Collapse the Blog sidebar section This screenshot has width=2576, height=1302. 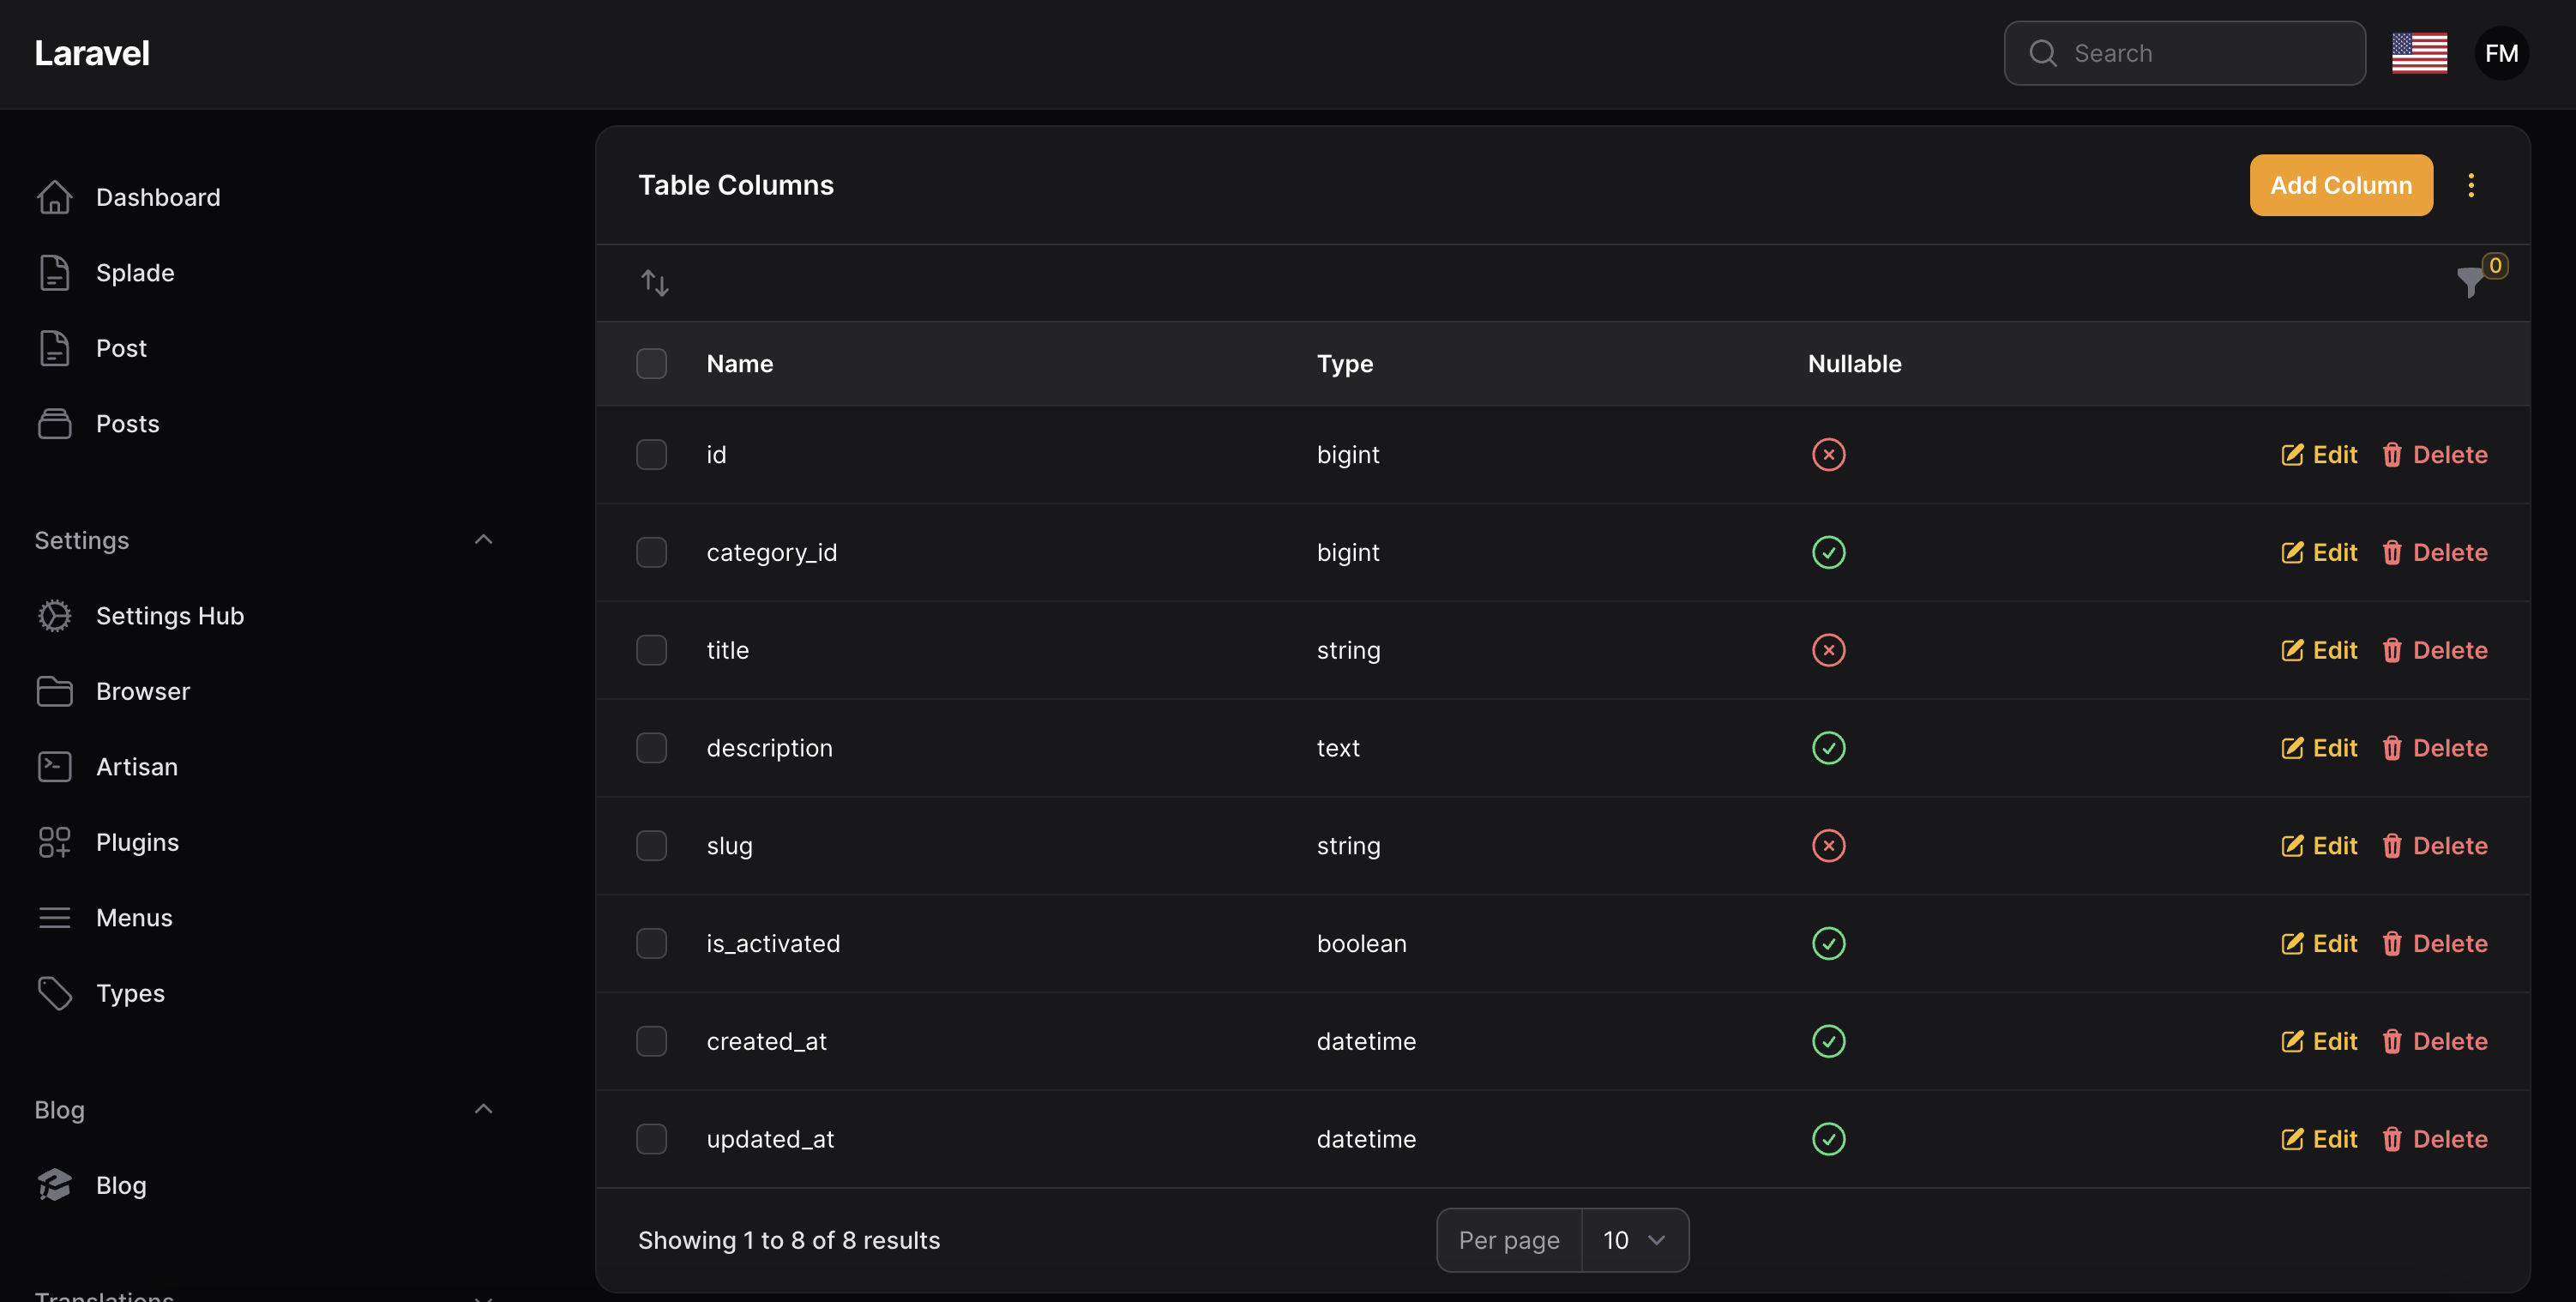[481, 1107]
